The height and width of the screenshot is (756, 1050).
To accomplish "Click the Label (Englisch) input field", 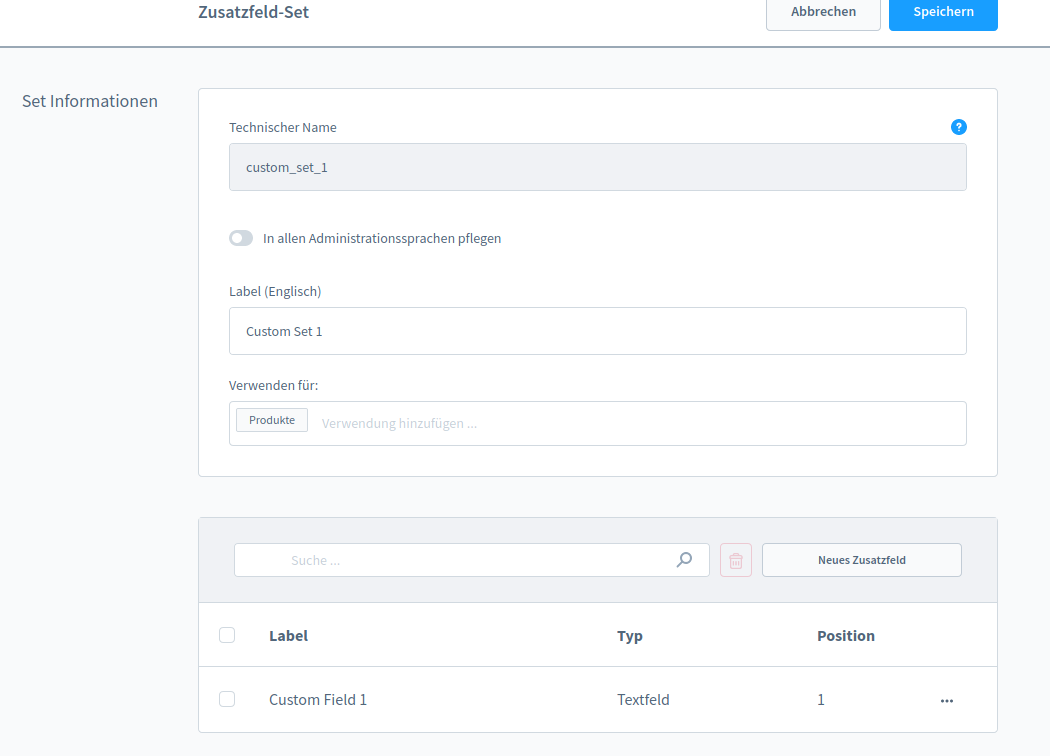I will [597, 331].
